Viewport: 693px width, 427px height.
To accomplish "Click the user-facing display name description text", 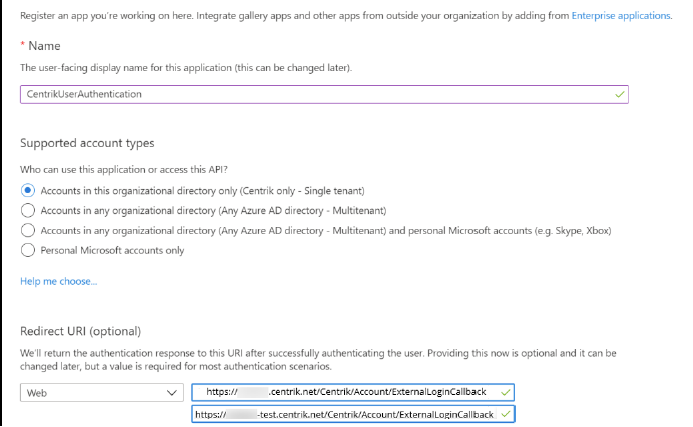I will point(186,67).
